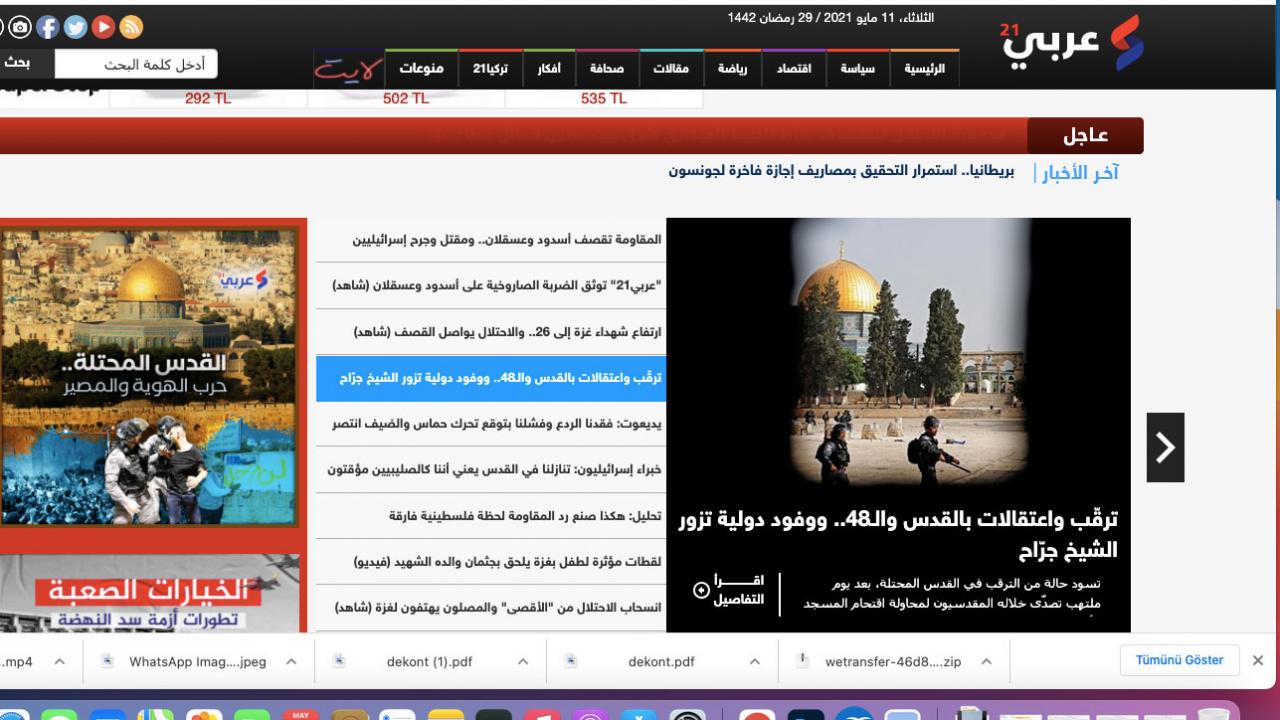Open the Instagram camera icon
1280x720 pixels.
pyautogui.click(x=20, y=27)
